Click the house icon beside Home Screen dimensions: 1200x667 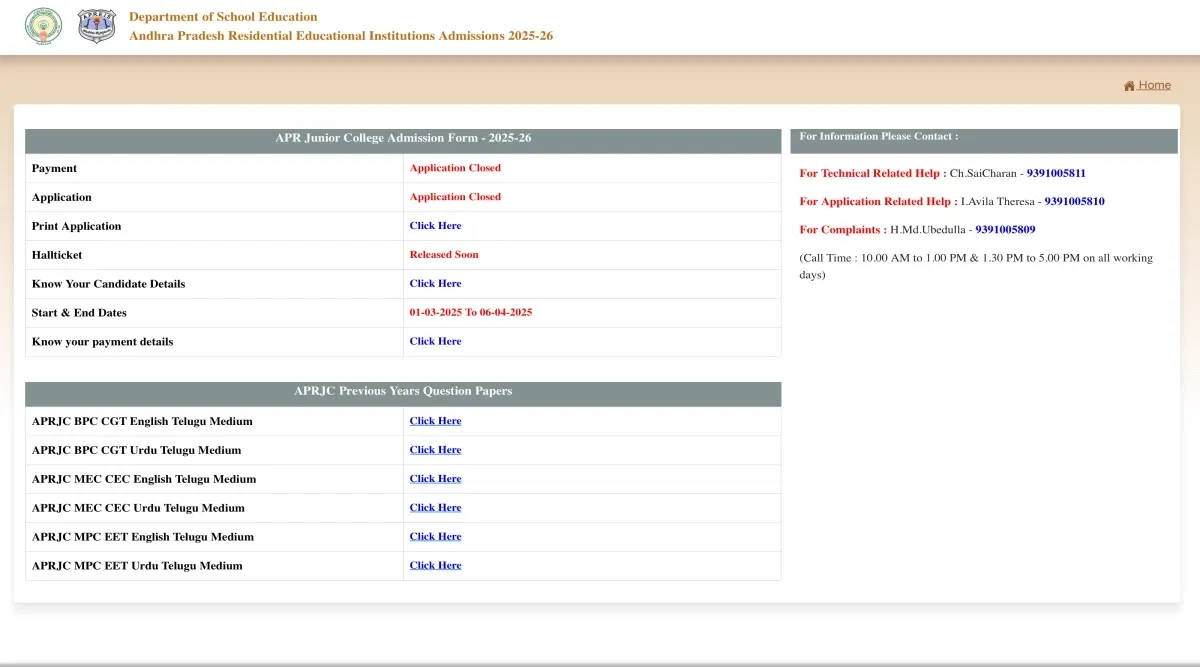[x=1129, y=86]
